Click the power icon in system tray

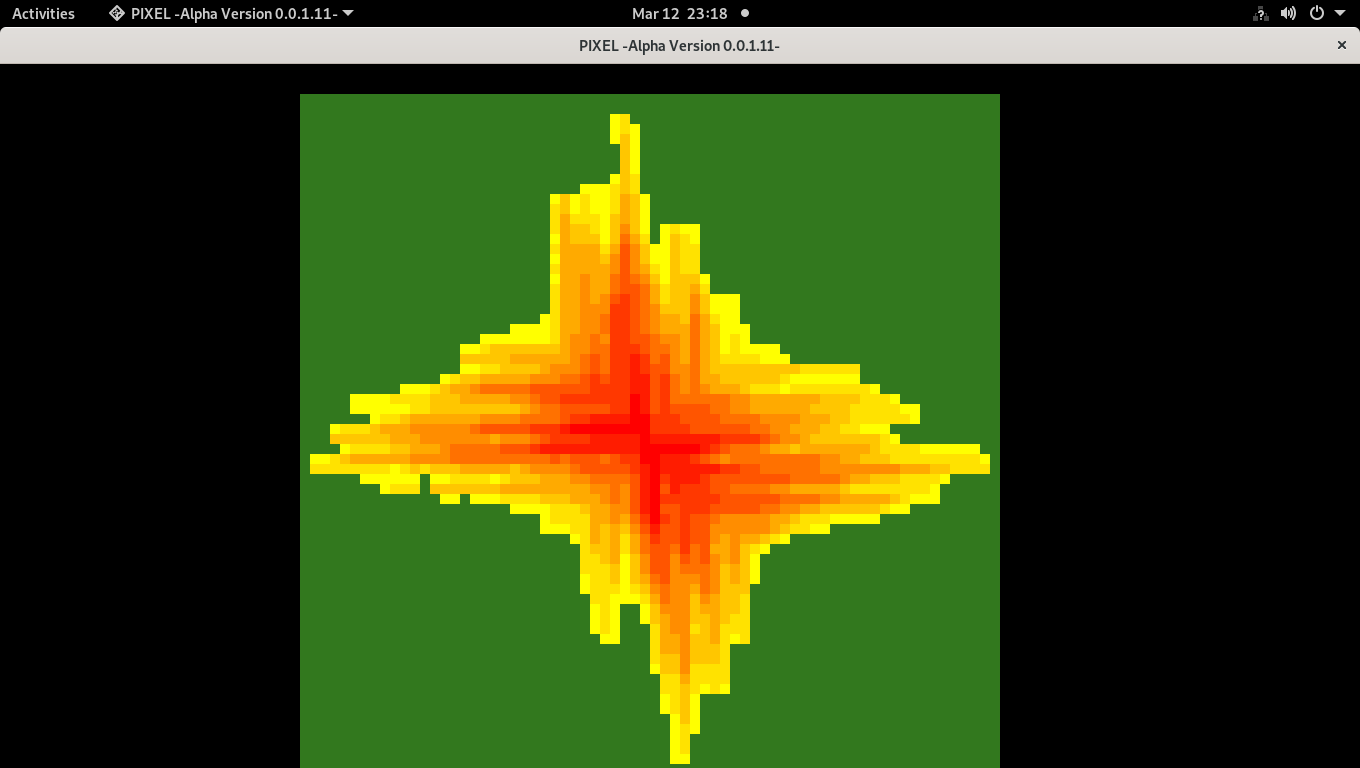coord(1317,13)
